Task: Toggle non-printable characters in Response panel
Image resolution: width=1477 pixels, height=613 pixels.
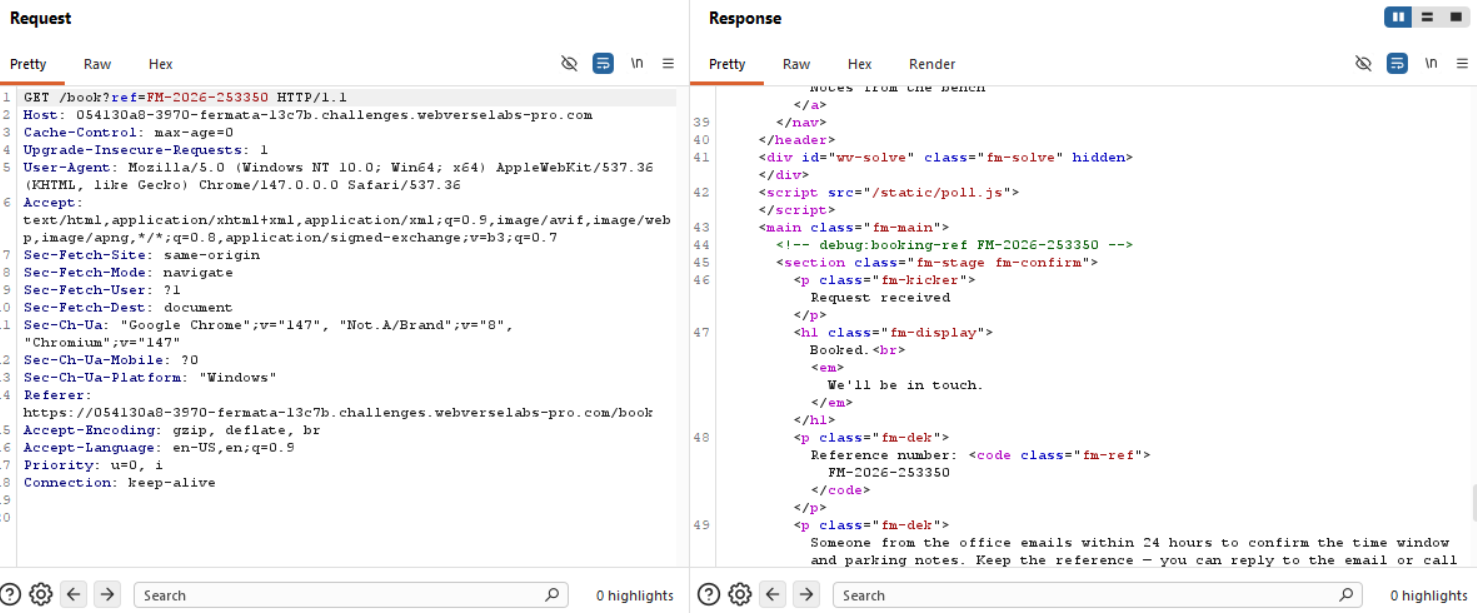Action: [1431, 64]
